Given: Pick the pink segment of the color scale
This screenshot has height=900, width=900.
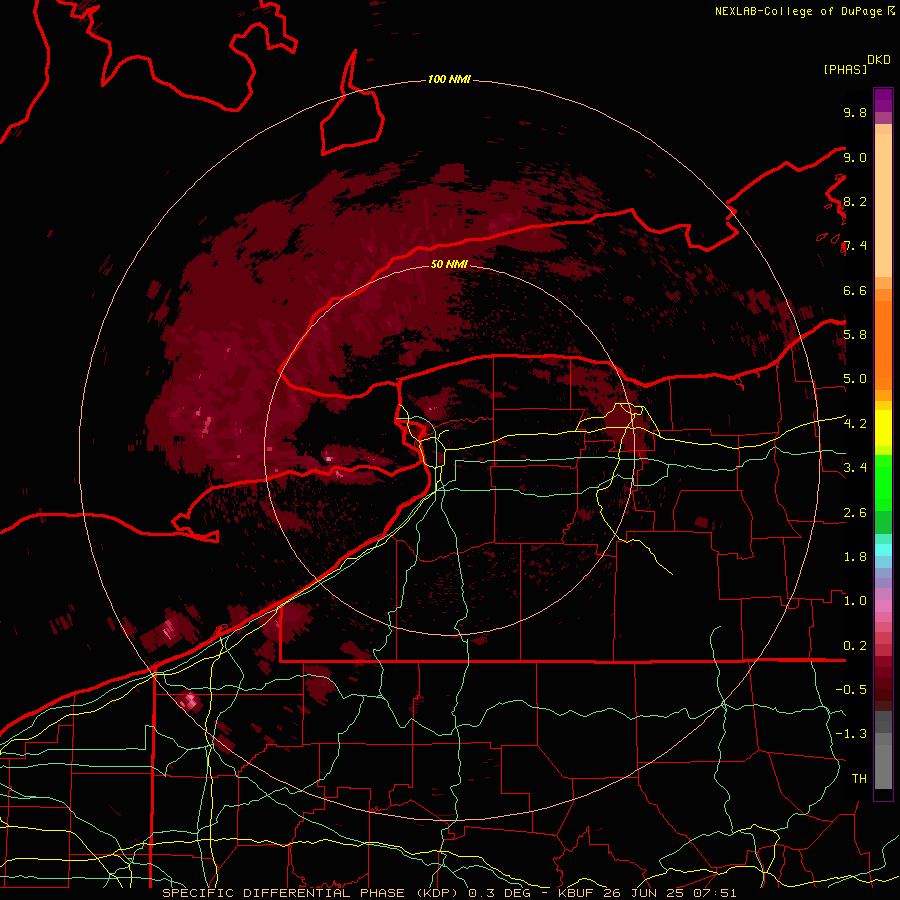Looking at the screenshot, I should [883, 606].
